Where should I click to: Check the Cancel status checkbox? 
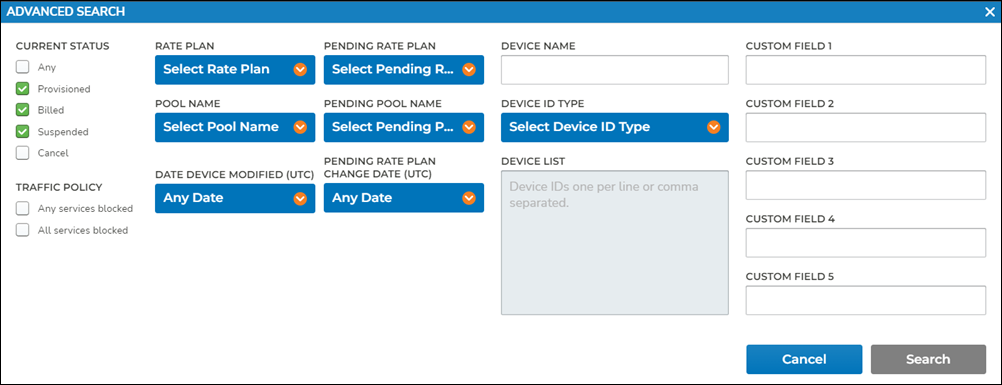(x=23, y=153)
